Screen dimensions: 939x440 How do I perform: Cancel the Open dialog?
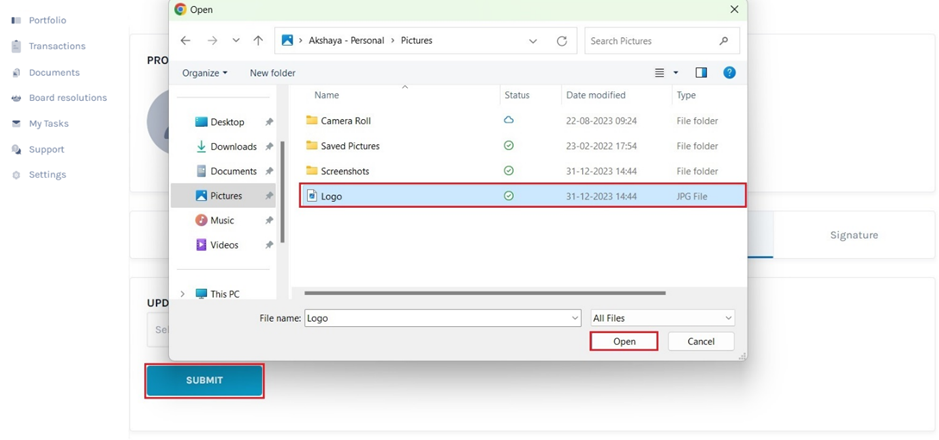tap(701, 341)
